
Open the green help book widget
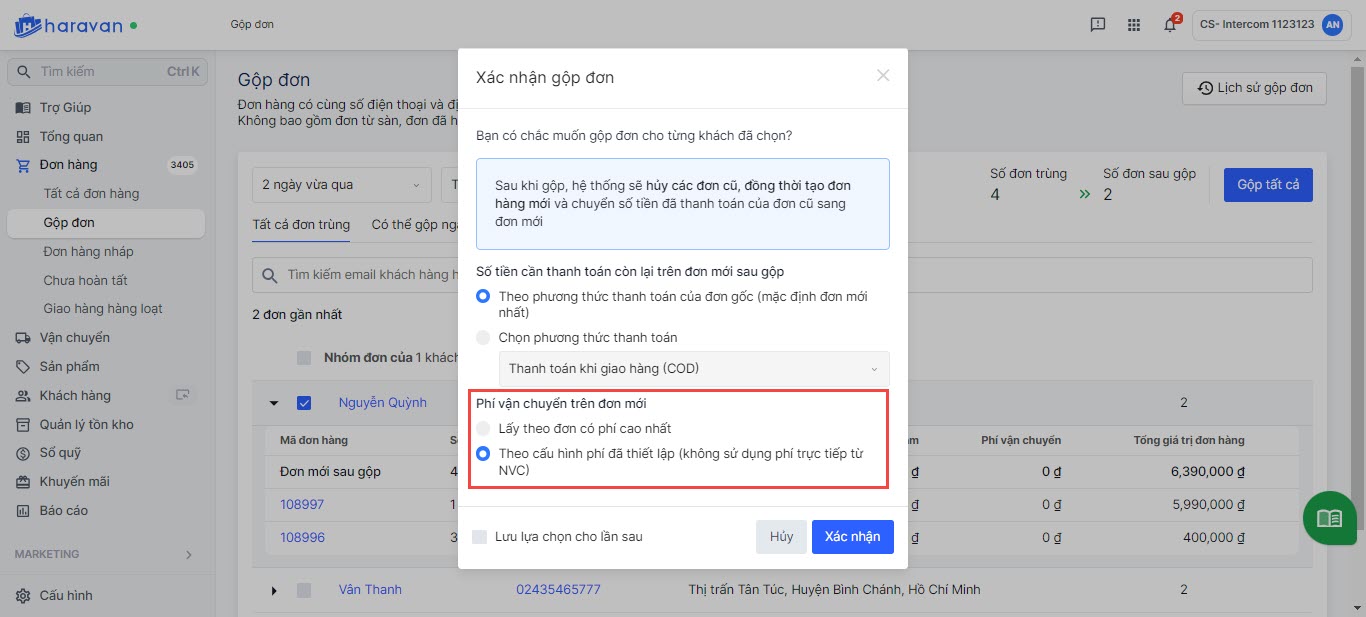pos(1329,518)
